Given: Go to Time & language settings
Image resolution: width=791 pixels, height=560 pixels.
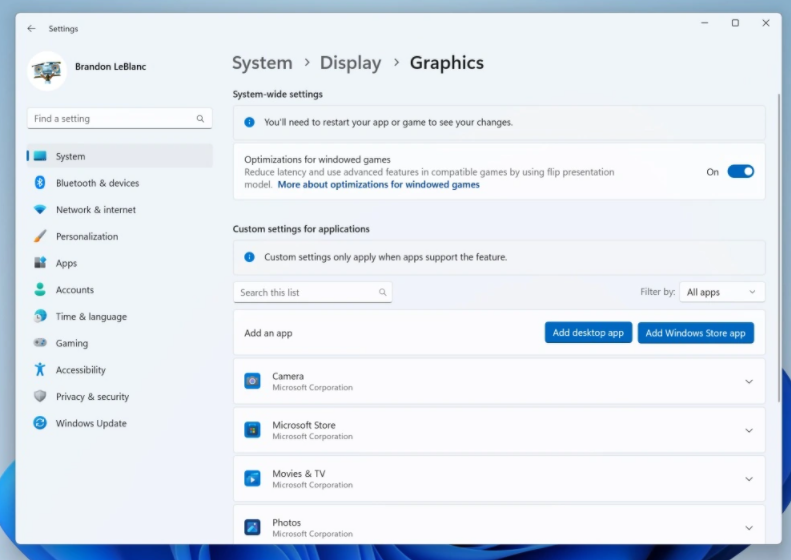Looking at the screenshot, I should [120, 316].
